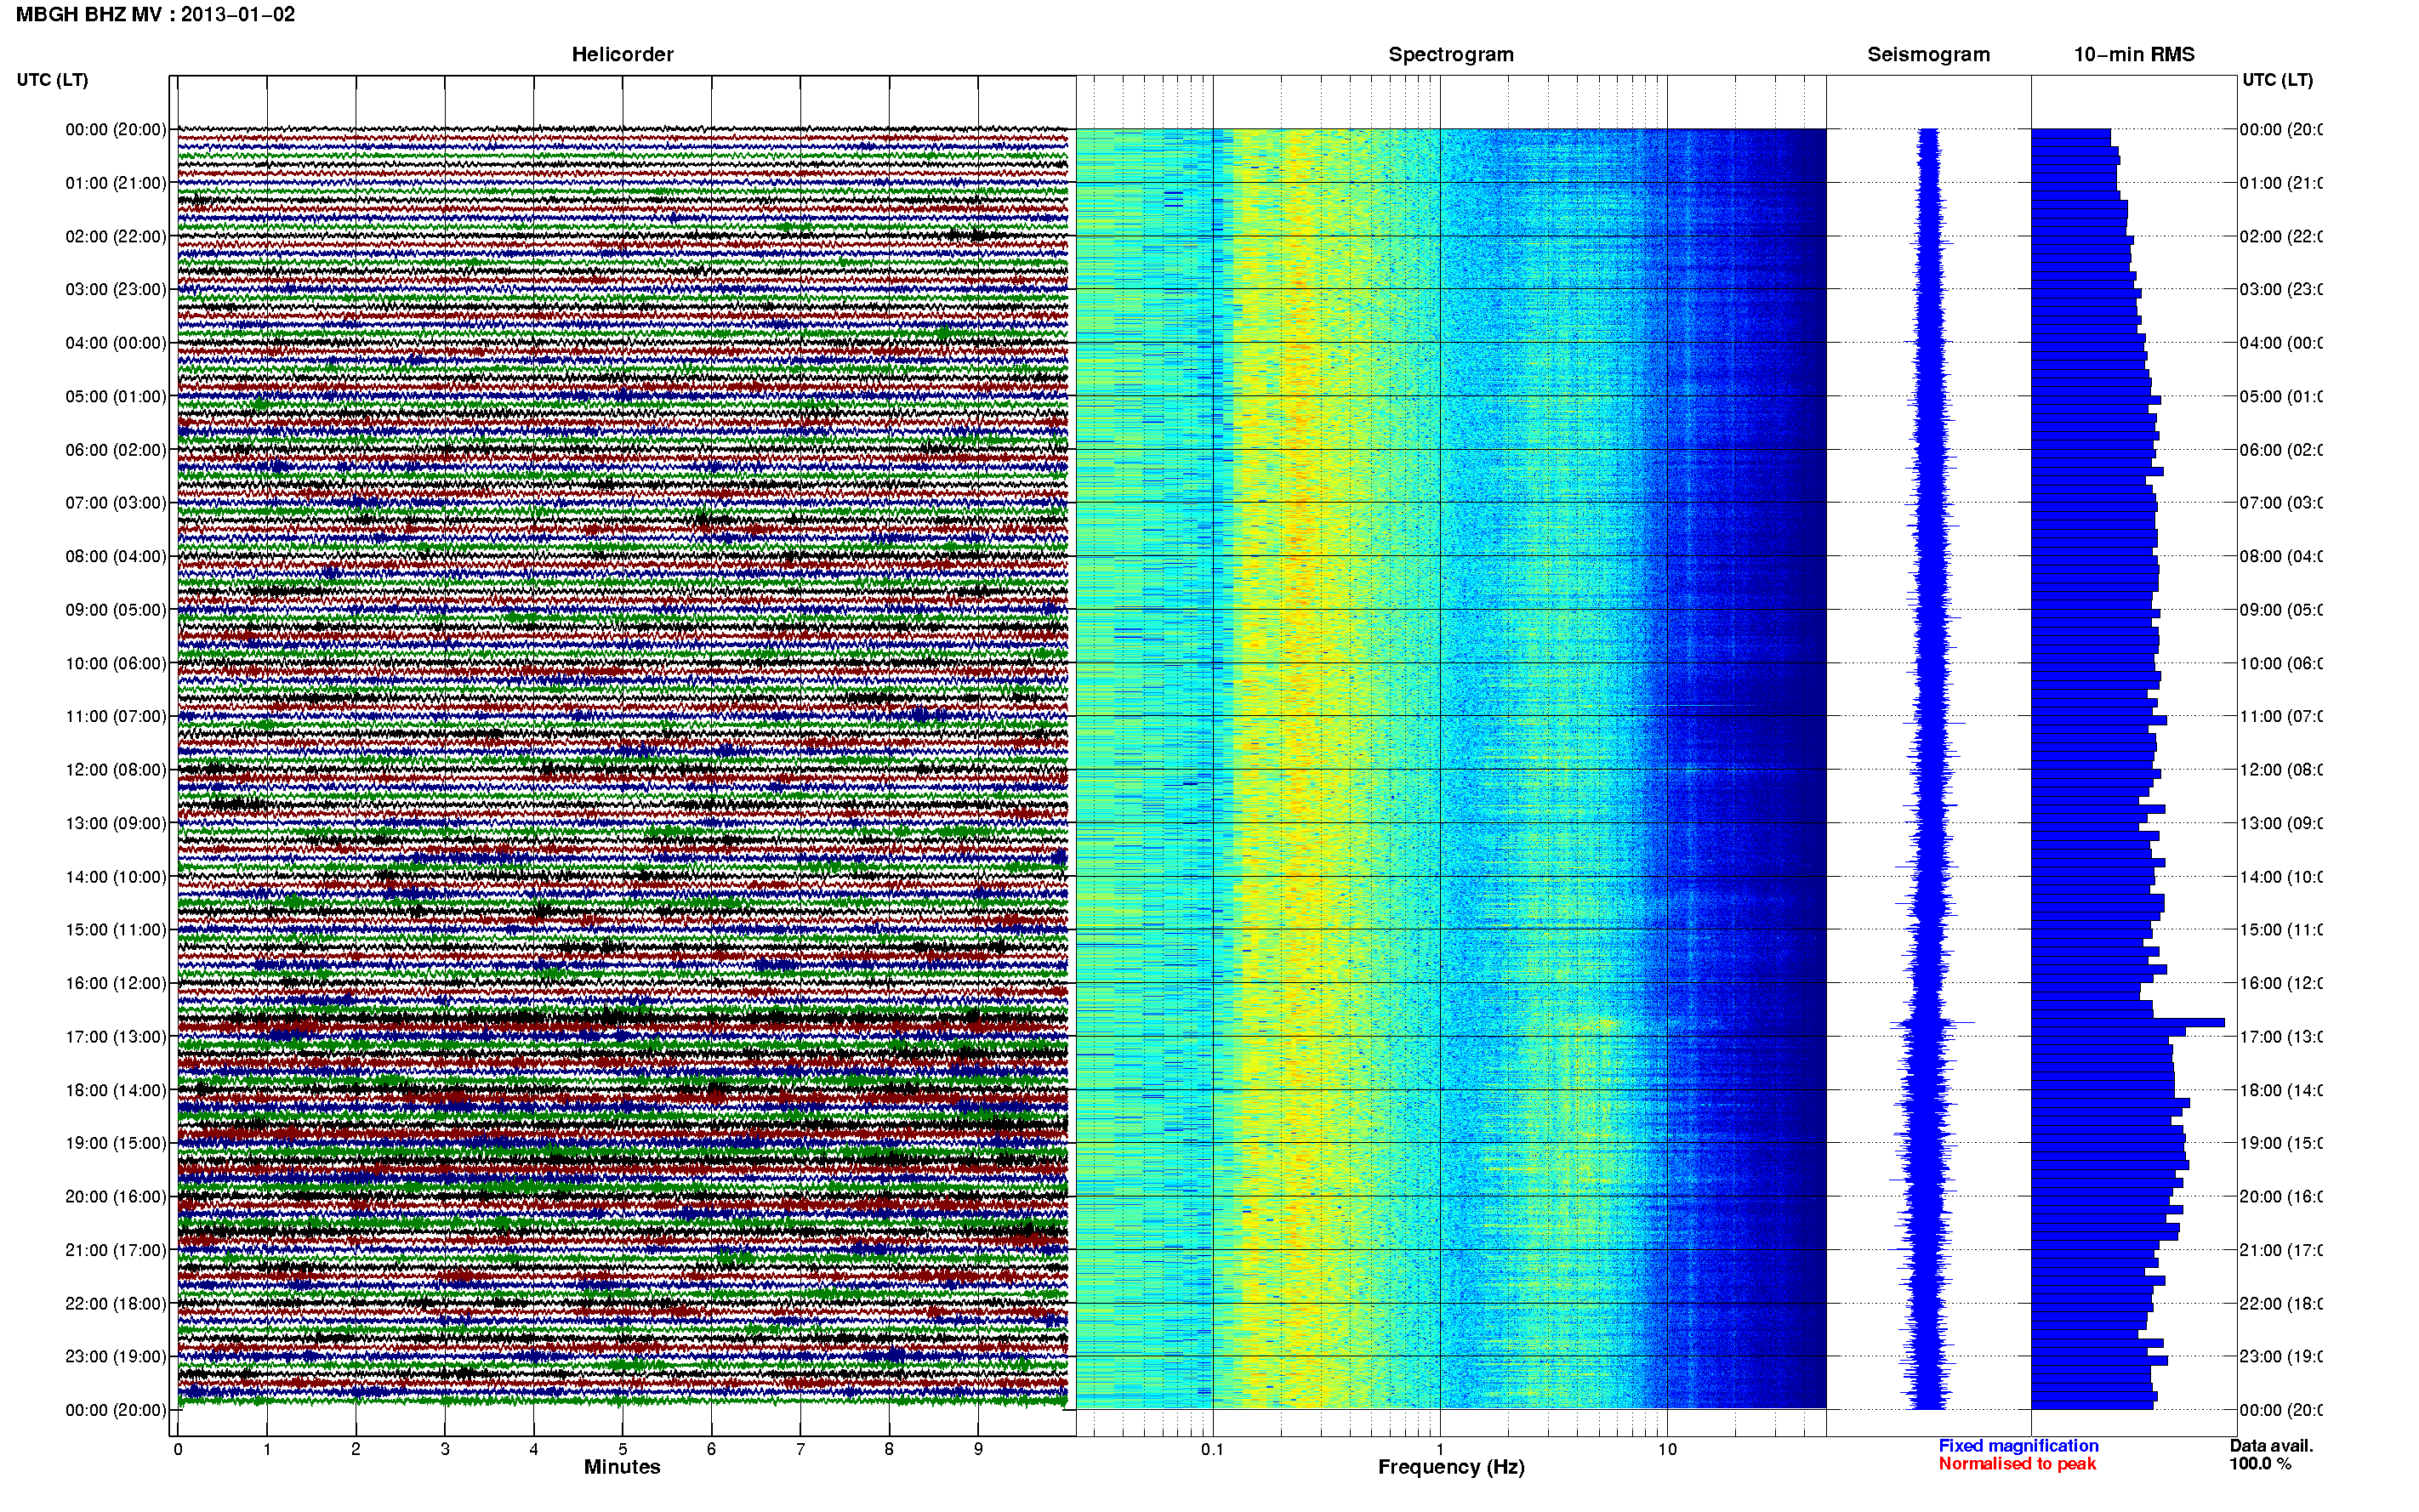Click the left 22:00 (18:00) time label
The width and height of the screenshot is (2419, 1512).
pos(116,1304)
